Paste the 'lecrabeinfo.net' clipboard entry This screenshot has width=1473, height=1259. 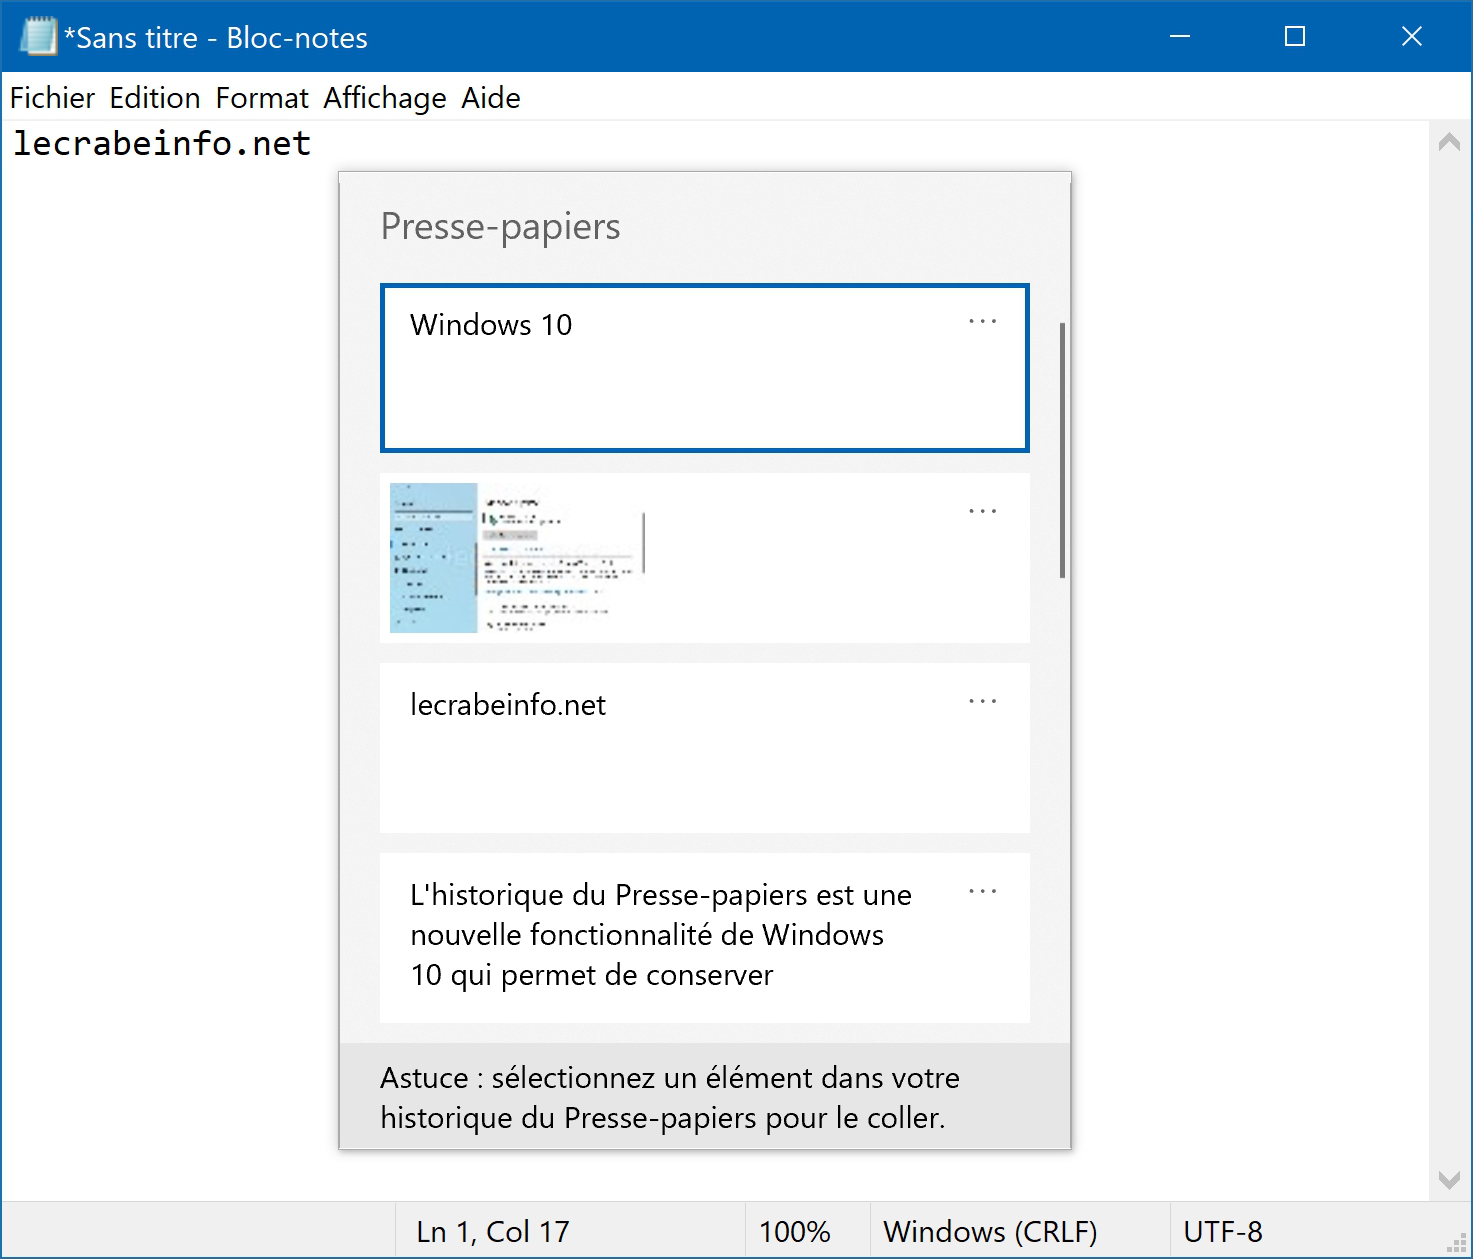[705, 748]
